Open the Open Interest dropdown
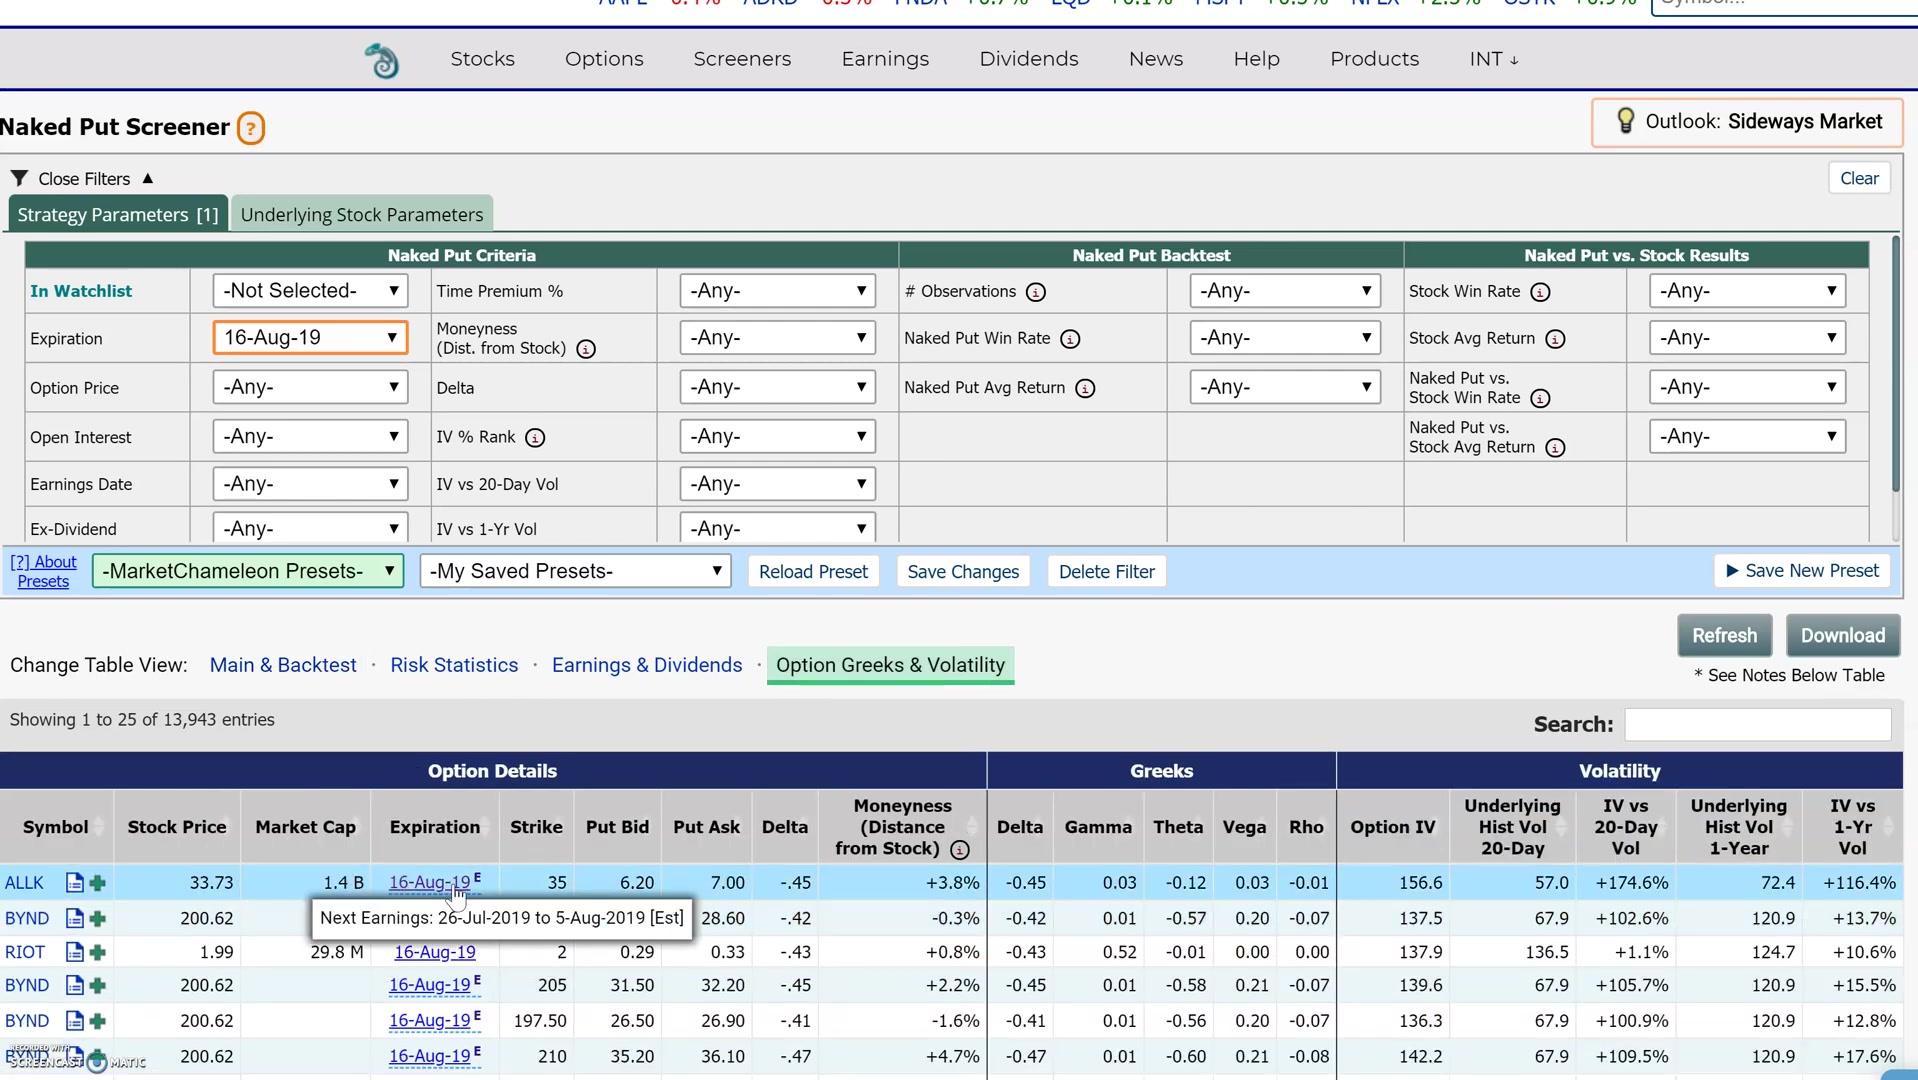This screenshot has width=1918, height=1080. (x=310, y=437)
